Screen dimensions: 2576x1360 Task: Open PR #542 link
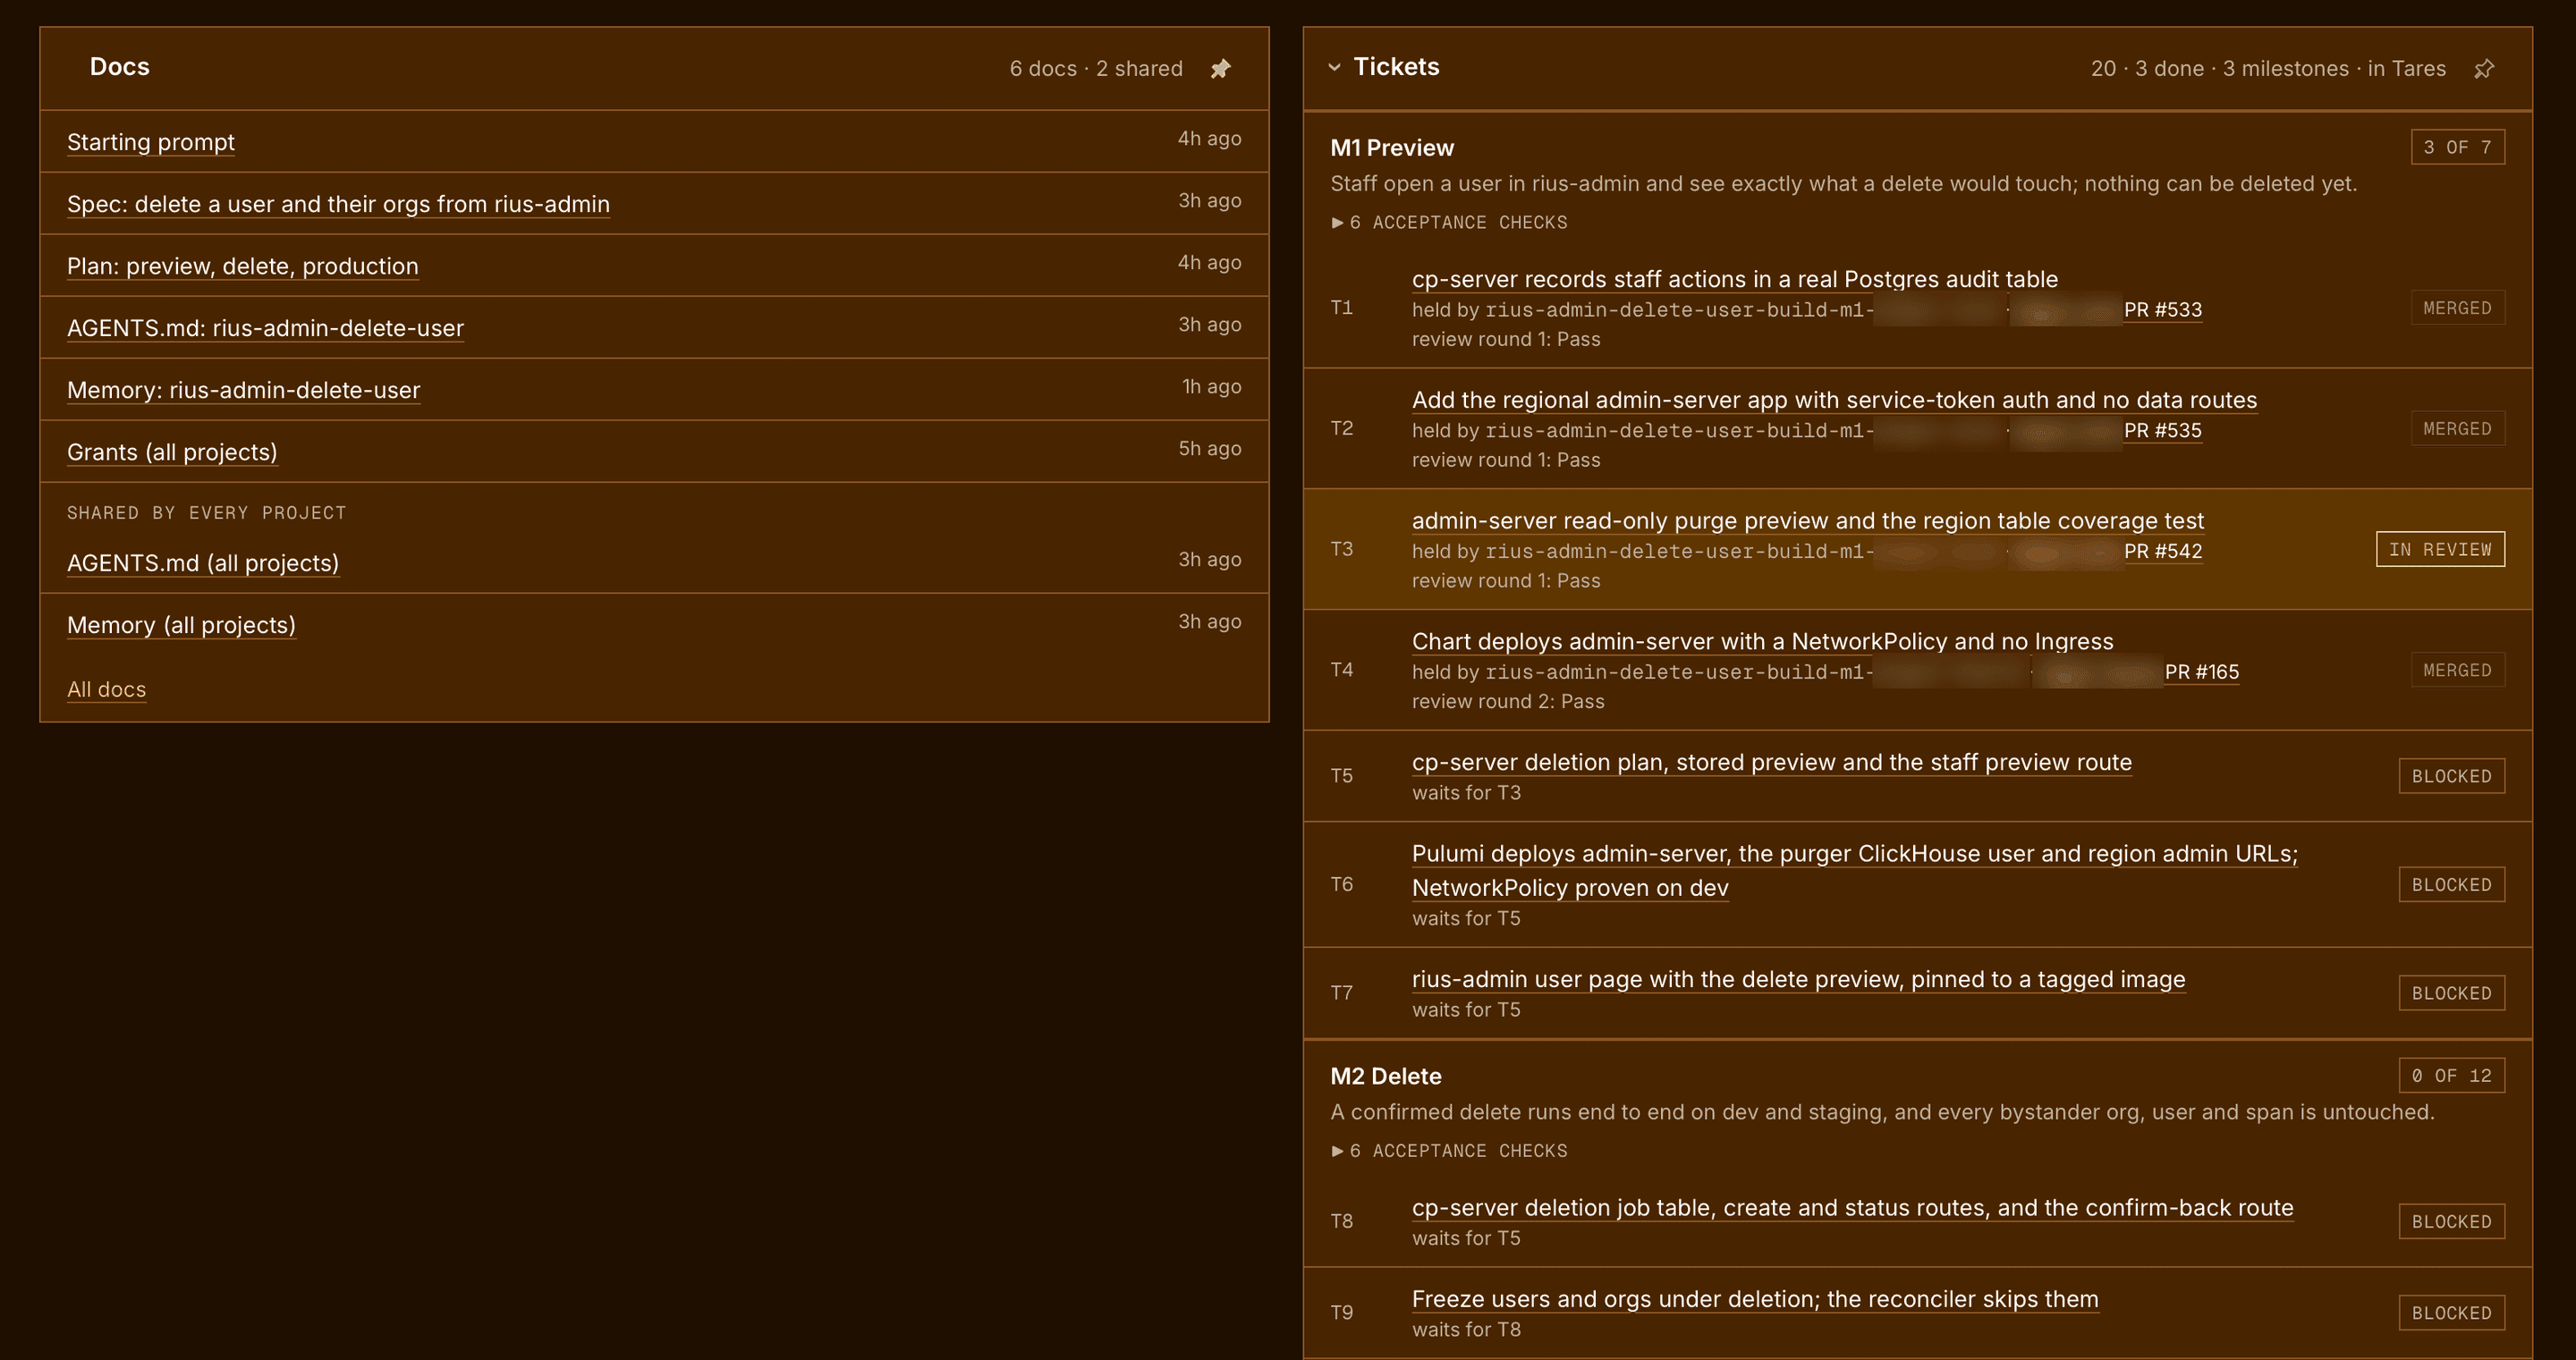[2163, 551]
